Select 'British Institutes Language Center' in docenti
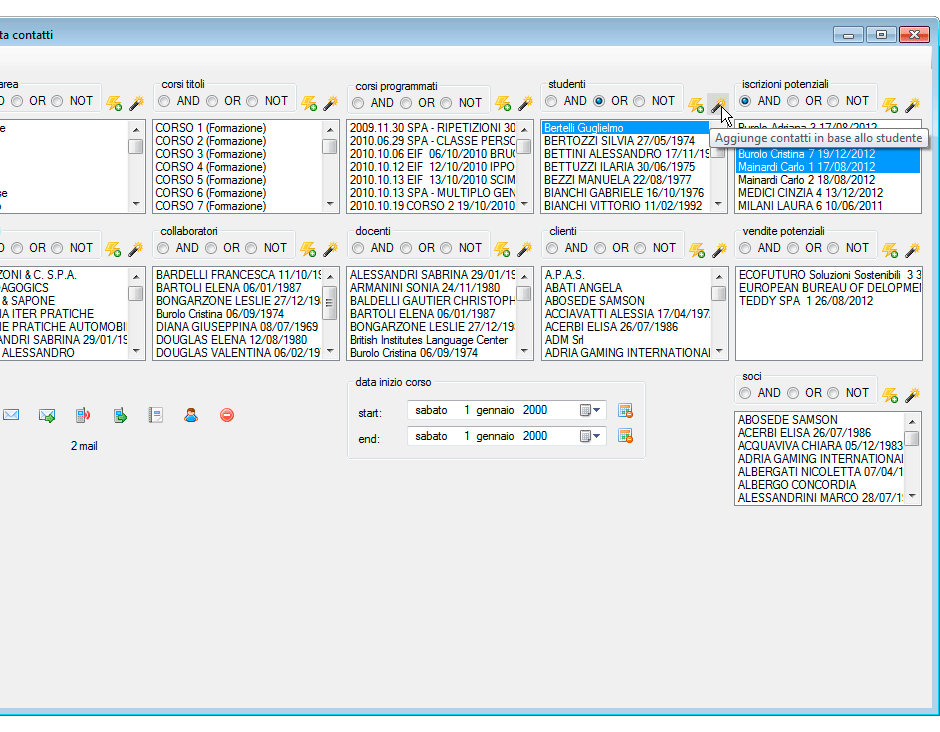 pos(429,340)
